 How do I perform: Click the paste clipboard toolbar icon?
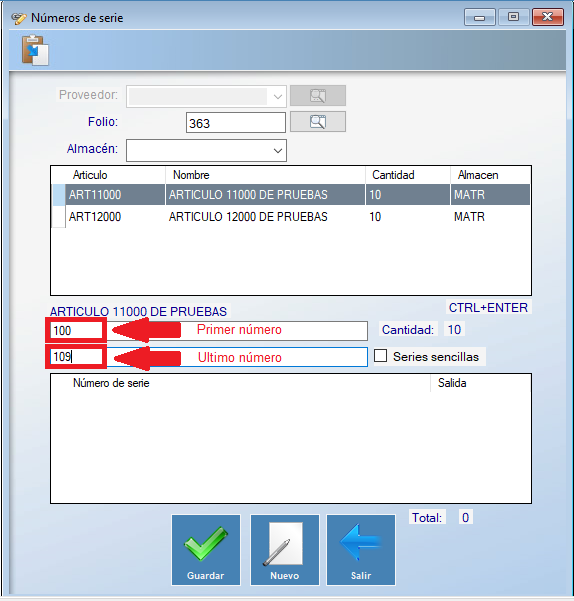[x=35, y=50]
